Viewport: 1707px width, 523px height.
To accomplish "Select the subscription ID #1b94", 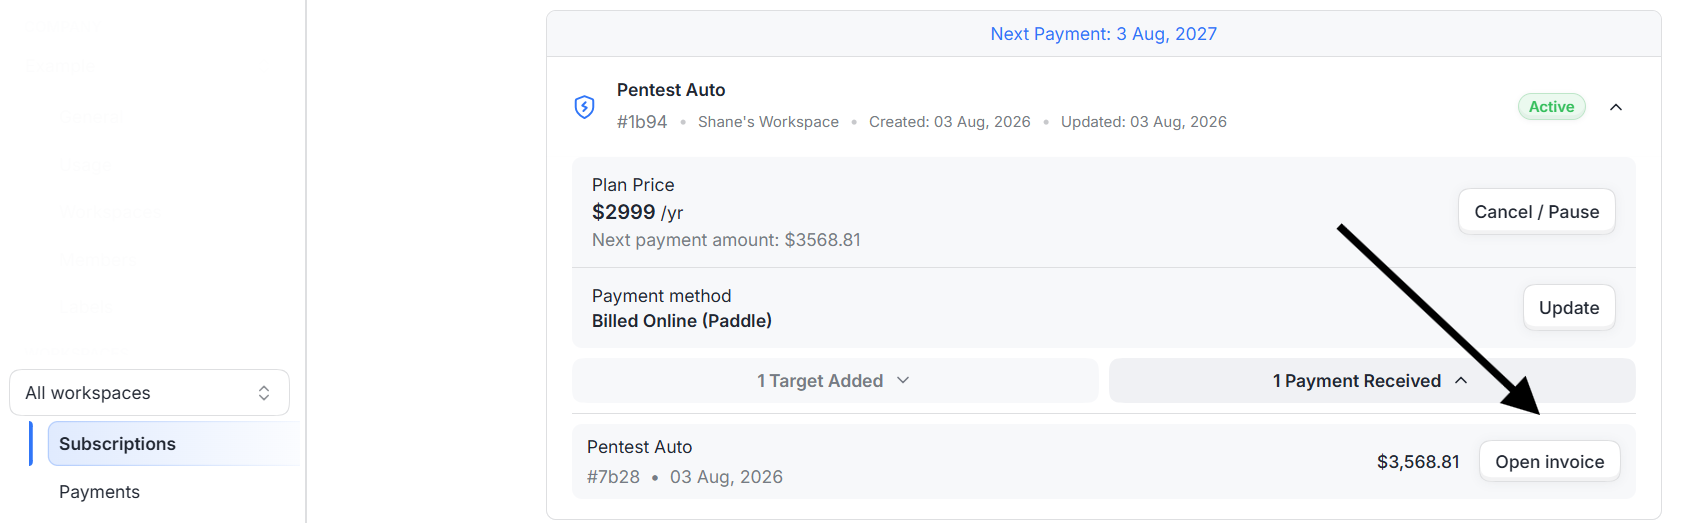I will click(642, 122).
